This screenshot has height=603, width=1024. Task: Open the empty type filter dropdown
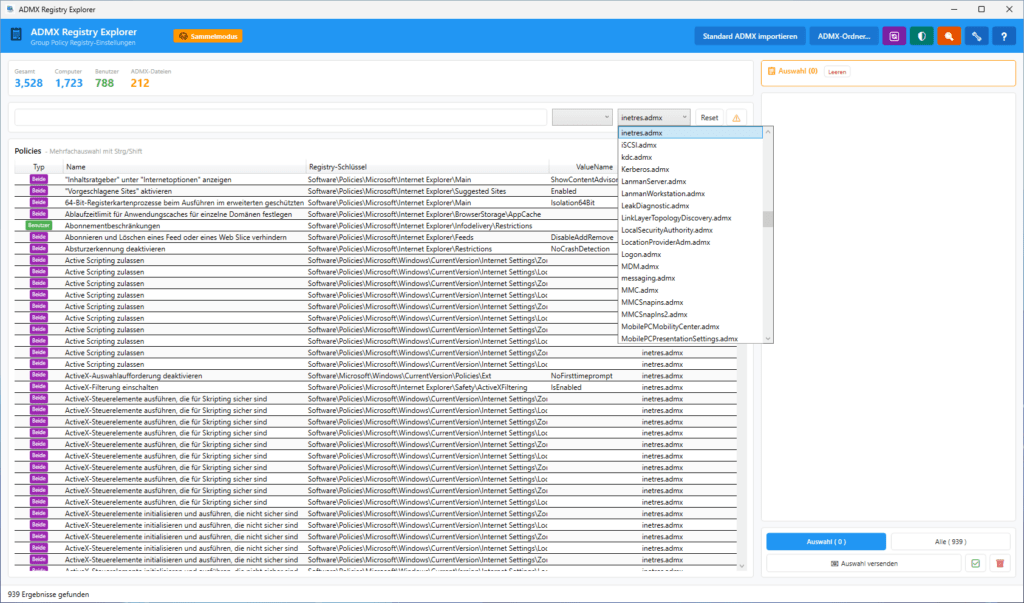(581, 118)
